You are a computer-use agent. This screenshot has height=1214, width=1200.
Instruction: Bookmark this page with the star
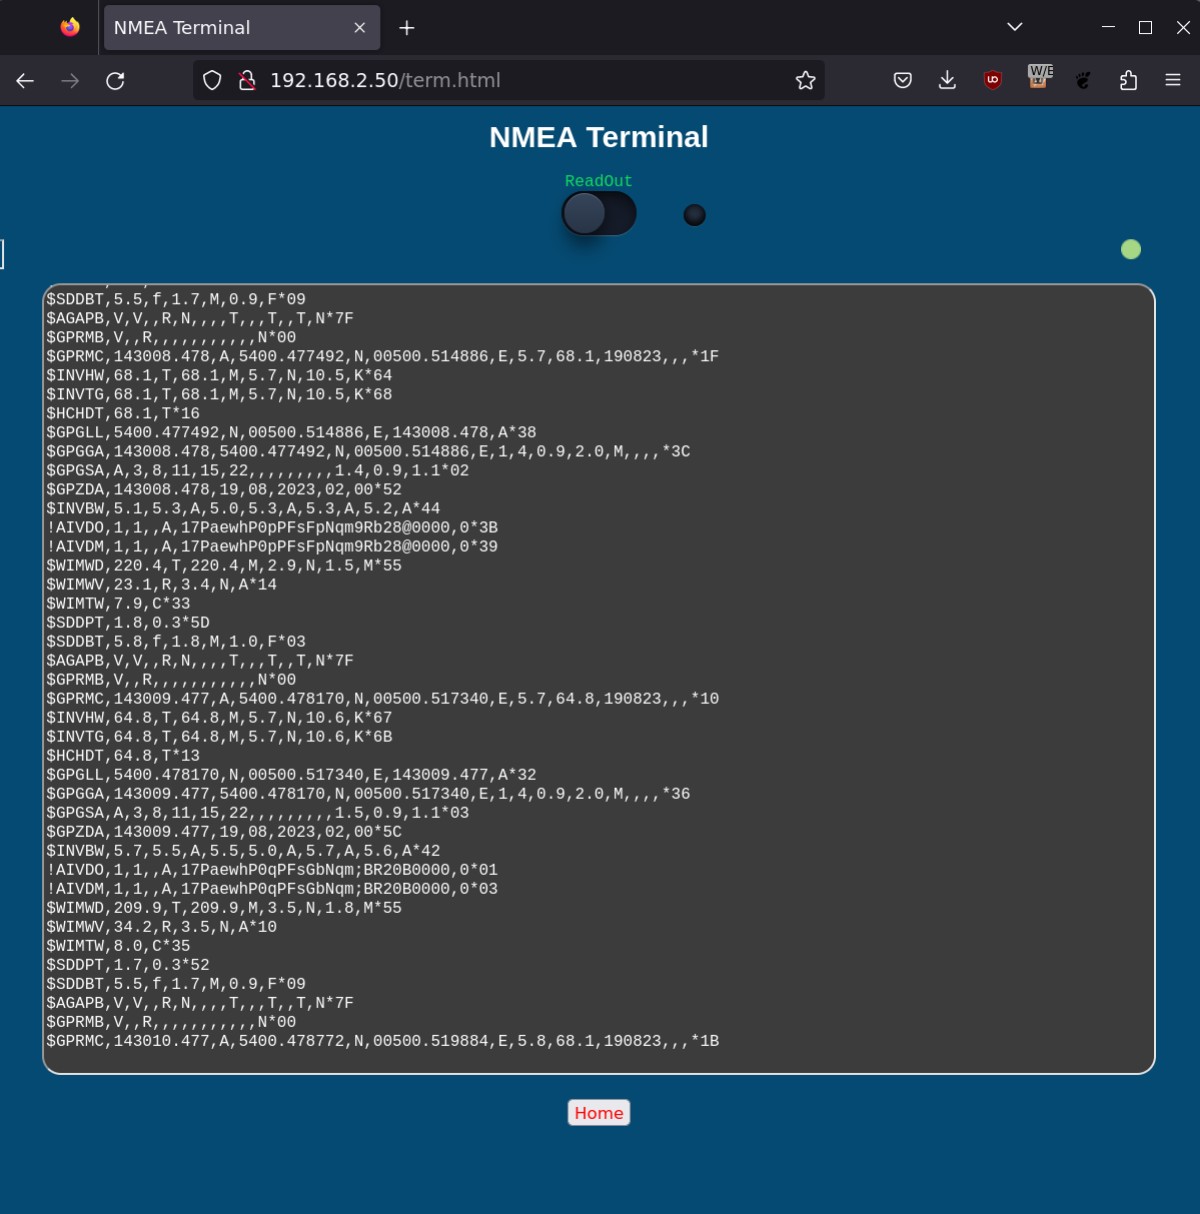pyautogui.click(x=805, y=81)
